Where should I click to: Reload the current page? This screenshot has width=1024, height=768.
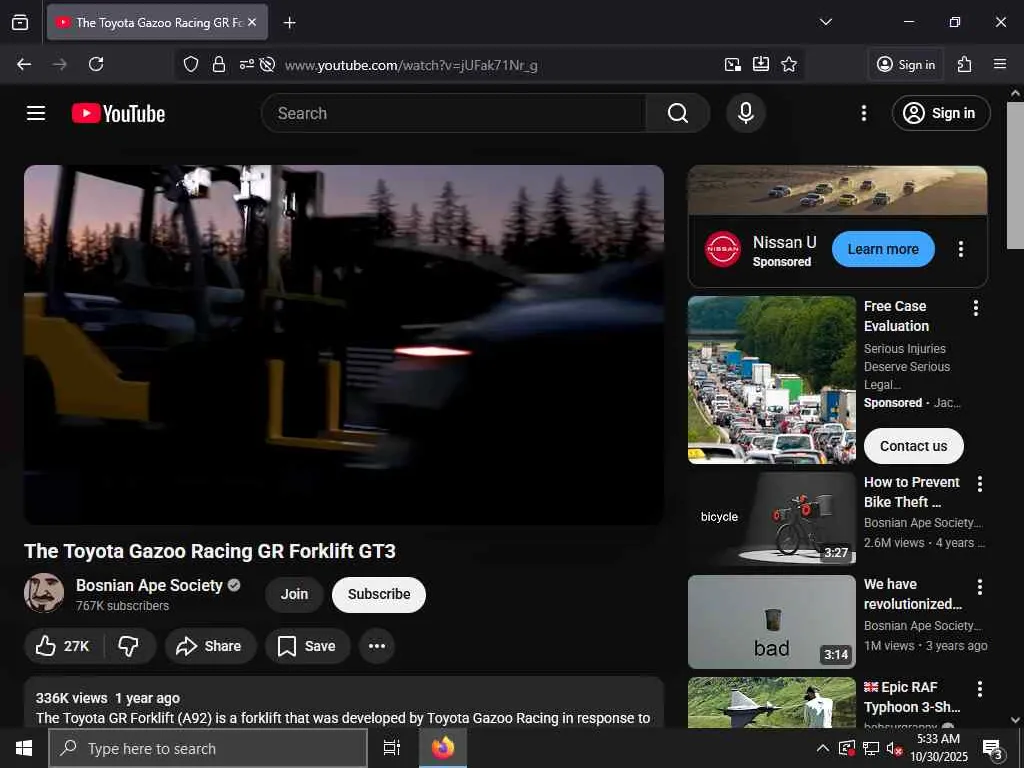[96, 64]
